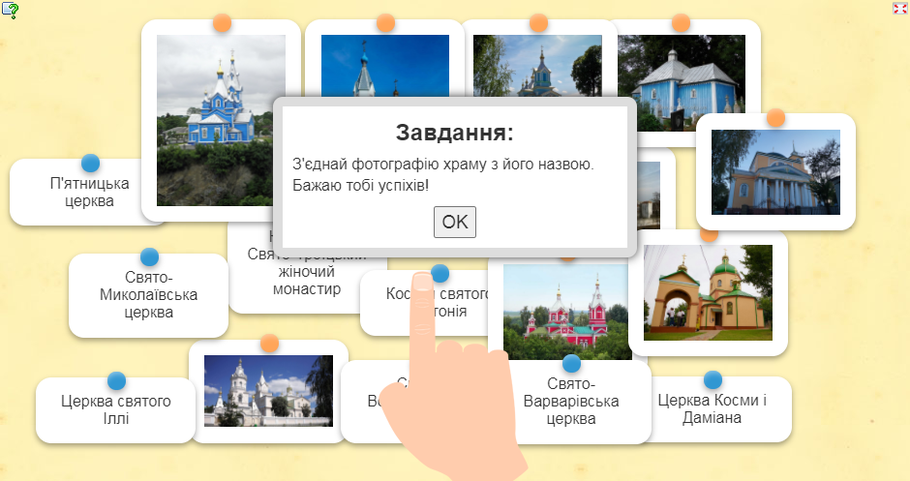Click orange pin on blue cliff church photo

click(222, 23)
